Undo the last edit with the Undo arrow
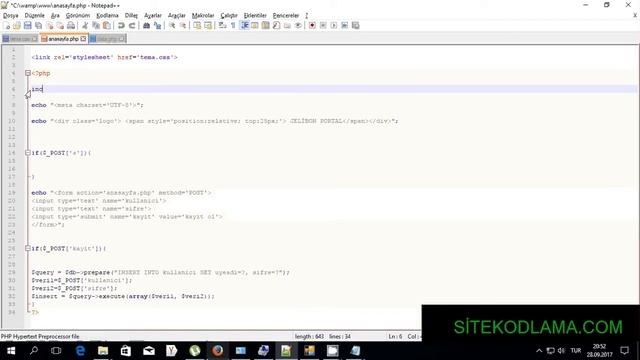Image resolution: width=640 pixels, height=360 pixels. click(121, 26)
